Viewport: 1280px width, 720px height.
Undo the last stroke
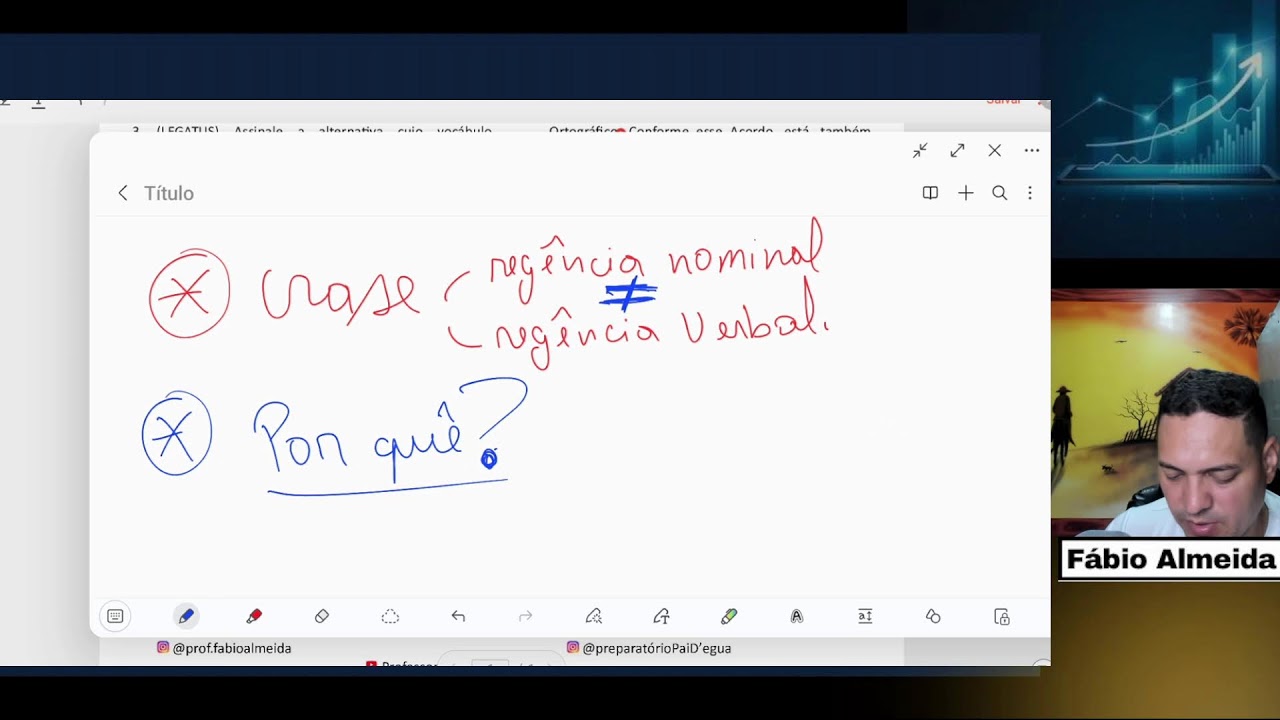[458, 616]
